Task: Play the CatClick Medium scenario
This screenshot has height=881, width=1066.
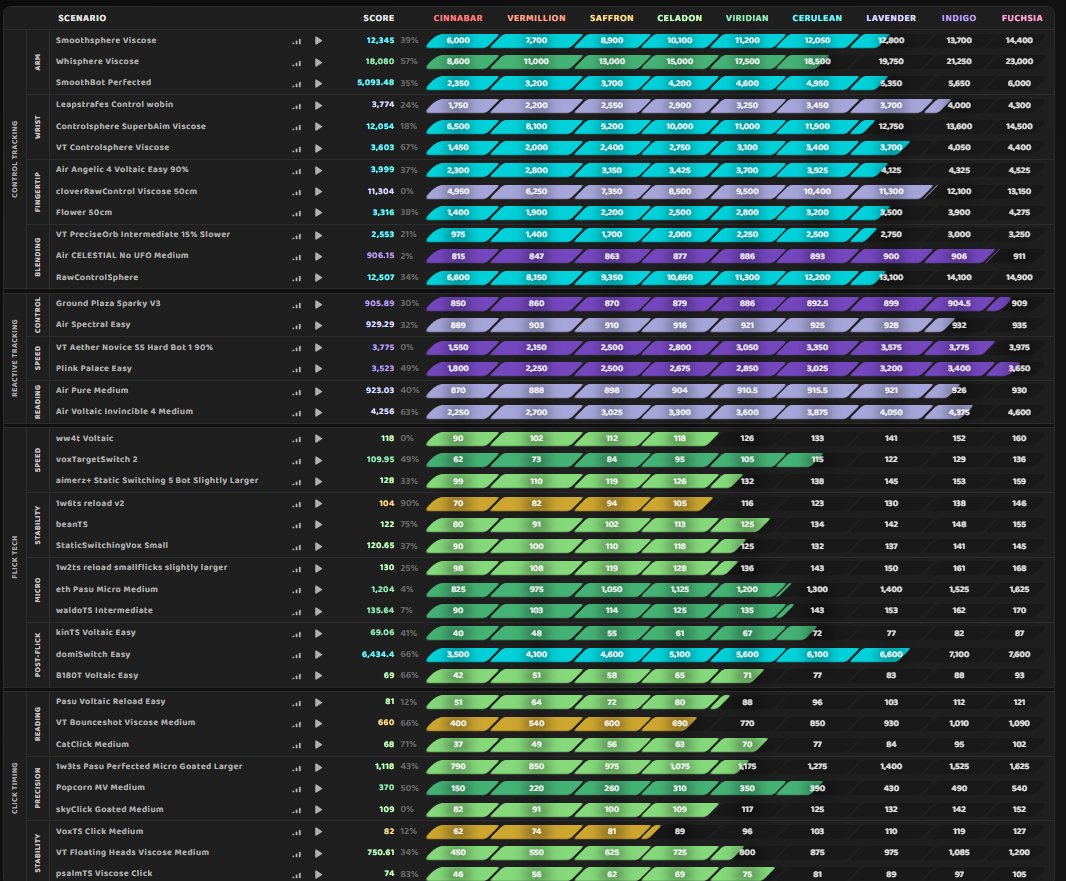Action: click(x=318, y=745)
